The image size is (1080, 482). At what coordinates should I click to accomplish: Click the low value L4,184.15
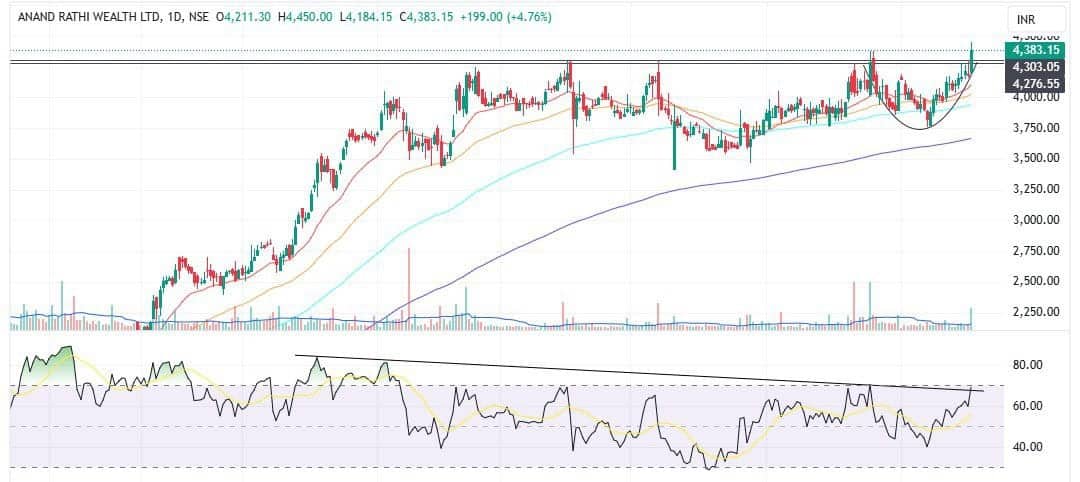click(x=366, y=18)
